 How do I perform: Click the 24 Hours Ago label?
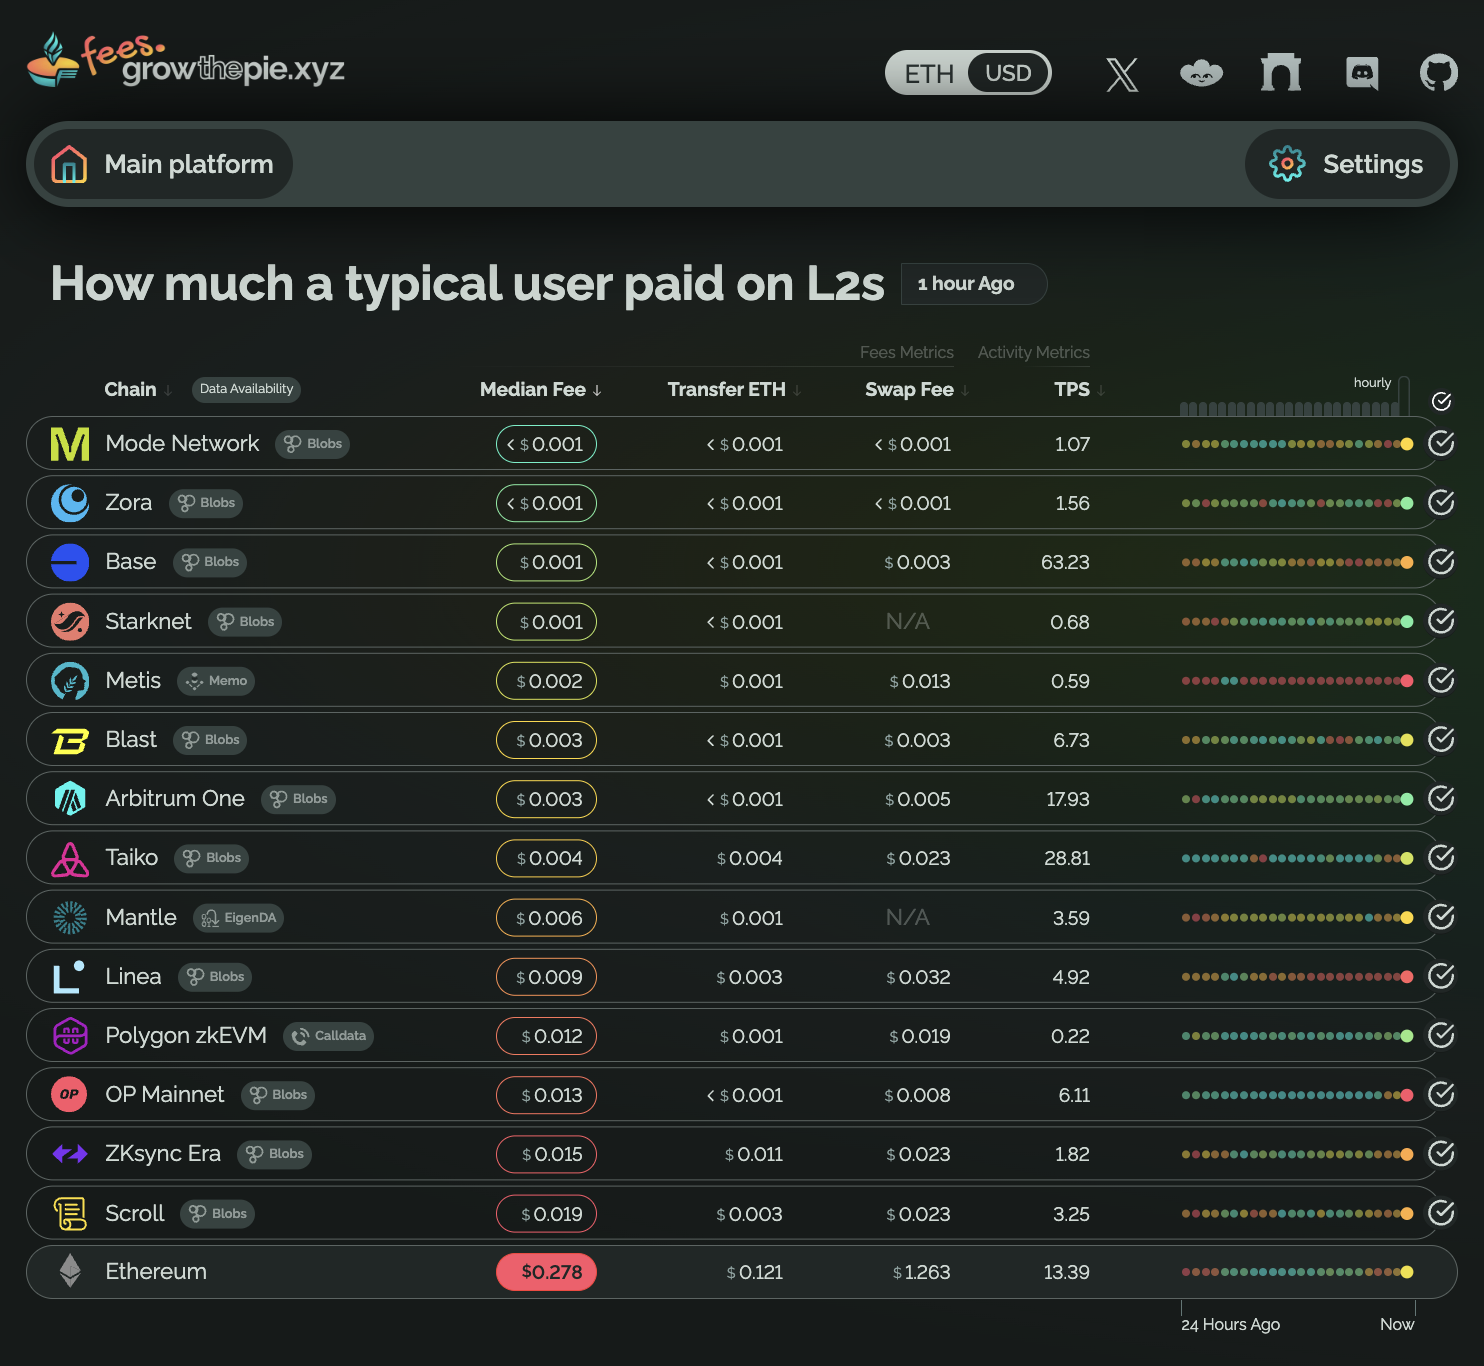(1230, 1324)
